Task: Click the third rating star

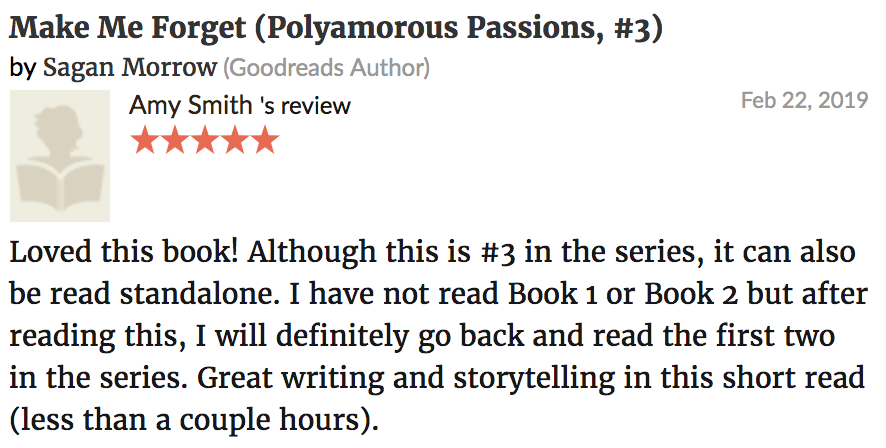Action: coord(205,140)
